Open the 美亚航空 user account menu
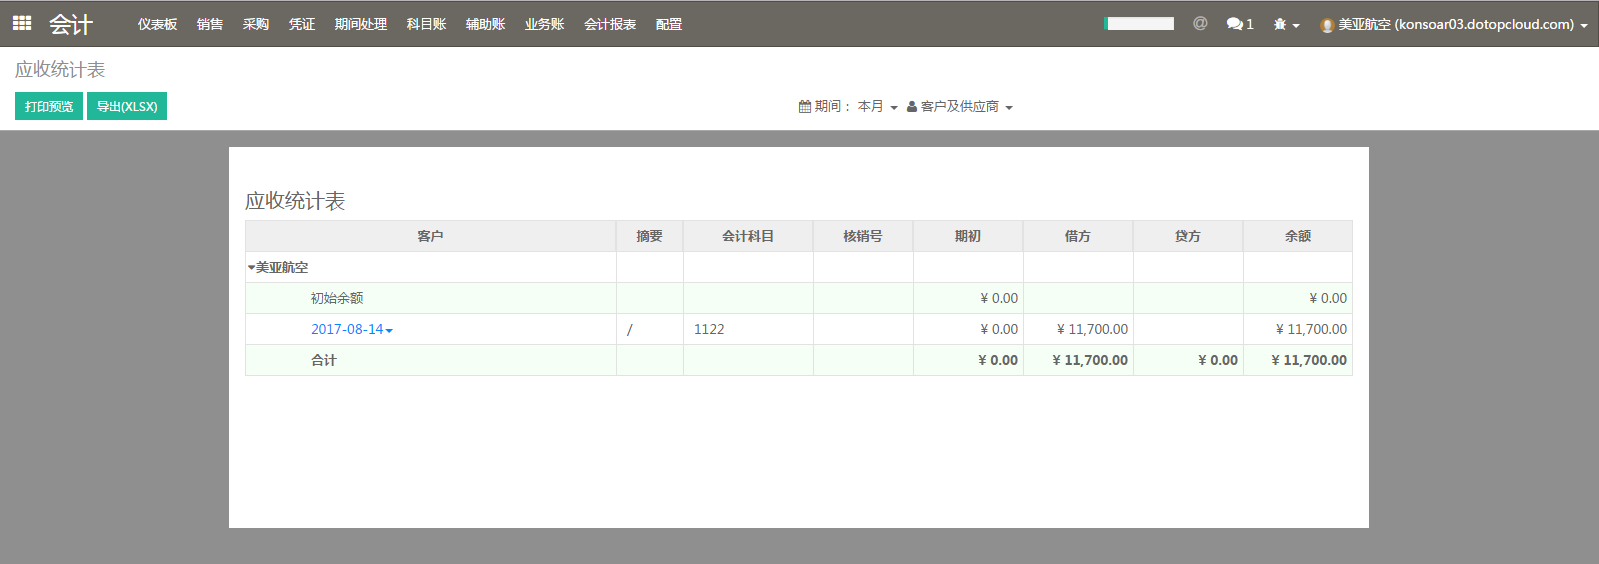 tap(1454, 24)
